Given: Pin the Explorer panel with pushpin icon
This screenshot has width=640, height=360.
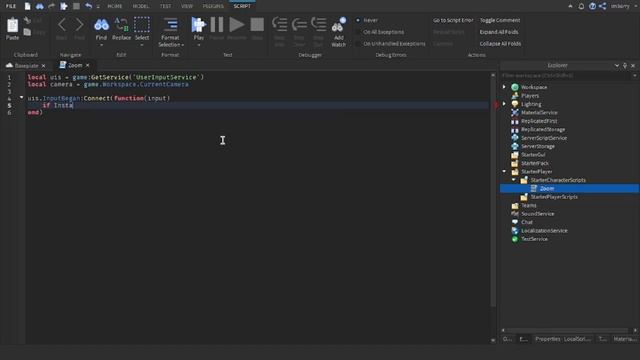Looking at the screenshot, I should (x=625, y=65).
